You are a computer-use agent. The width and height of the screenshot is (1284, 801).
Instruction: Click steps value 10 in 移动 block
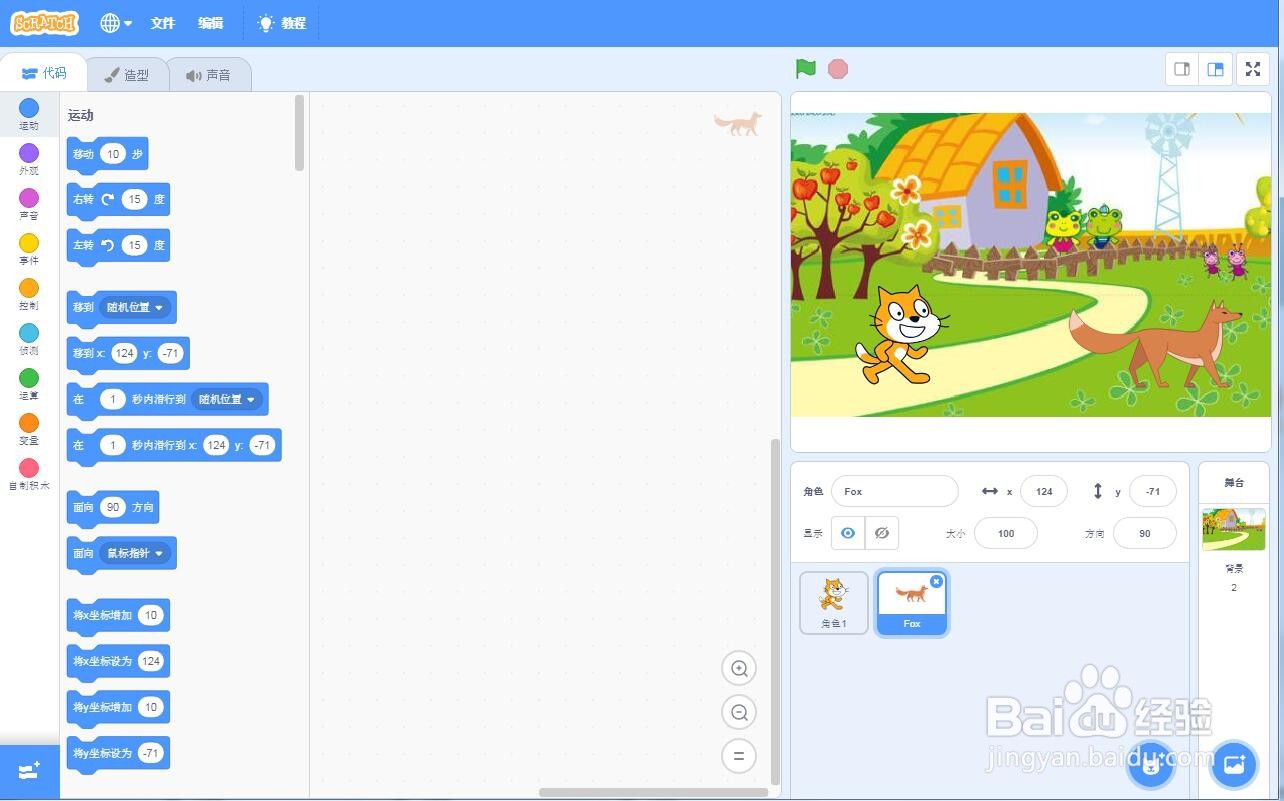click(113, 154)
